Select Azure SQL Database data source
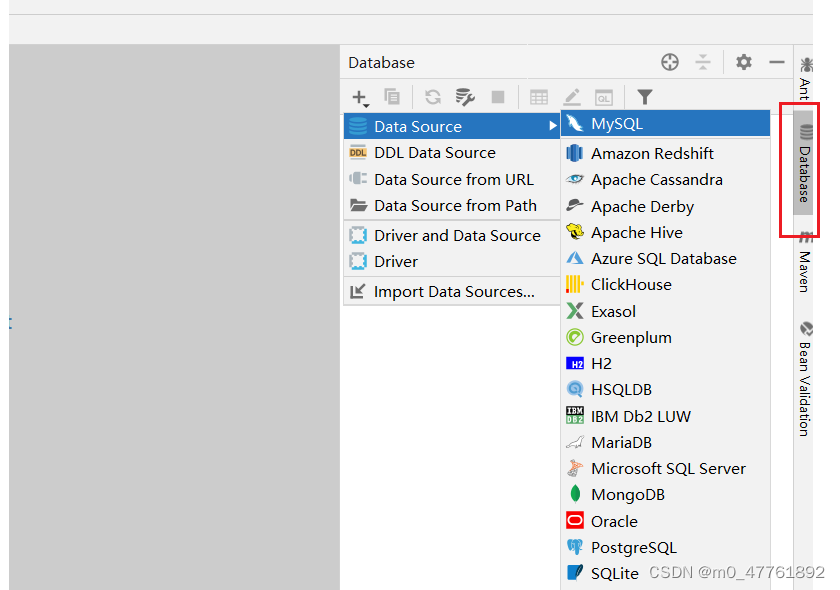The image size is (840, 590). (x=665, y=258)
